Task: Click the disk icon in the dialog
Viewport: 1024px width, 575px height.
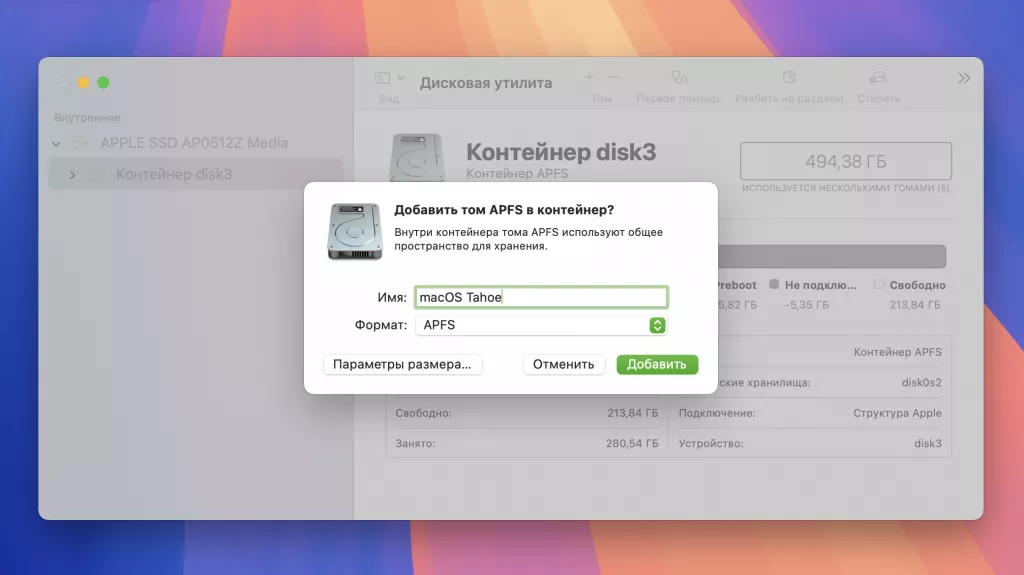Action: click(355, 231)
